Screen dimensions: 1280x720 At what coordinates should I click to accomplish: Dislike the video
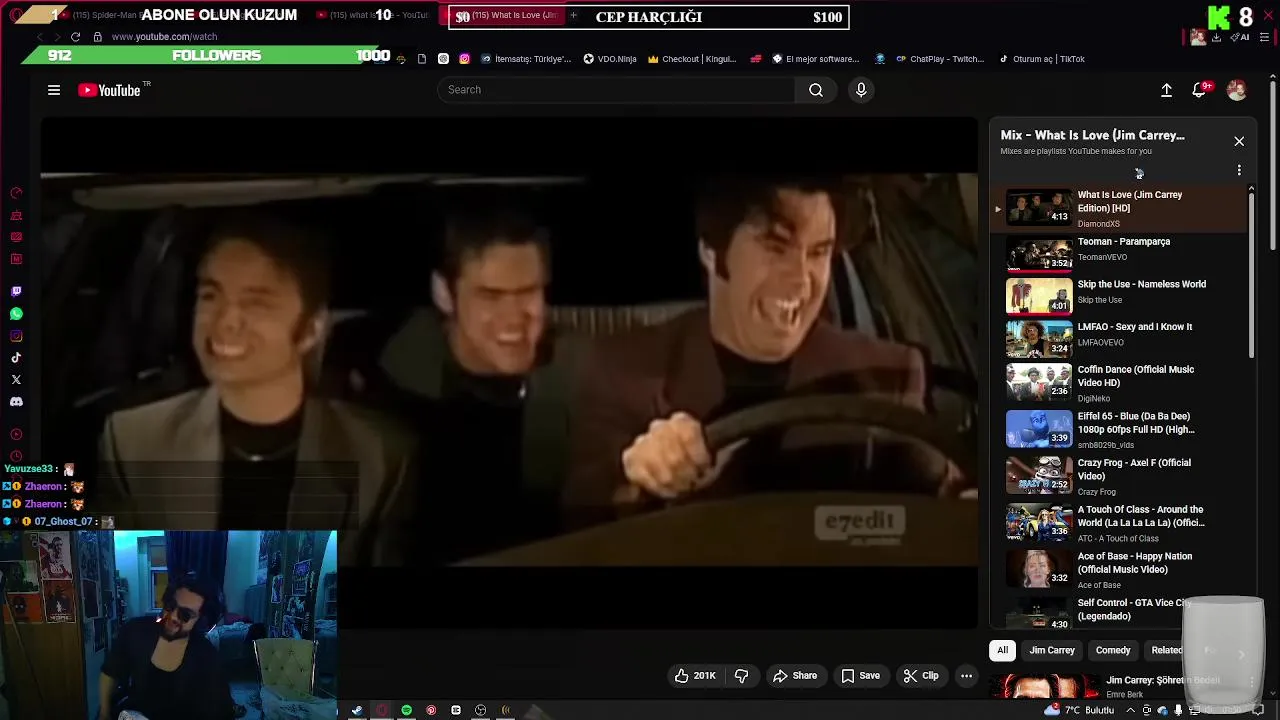[741, 676]
